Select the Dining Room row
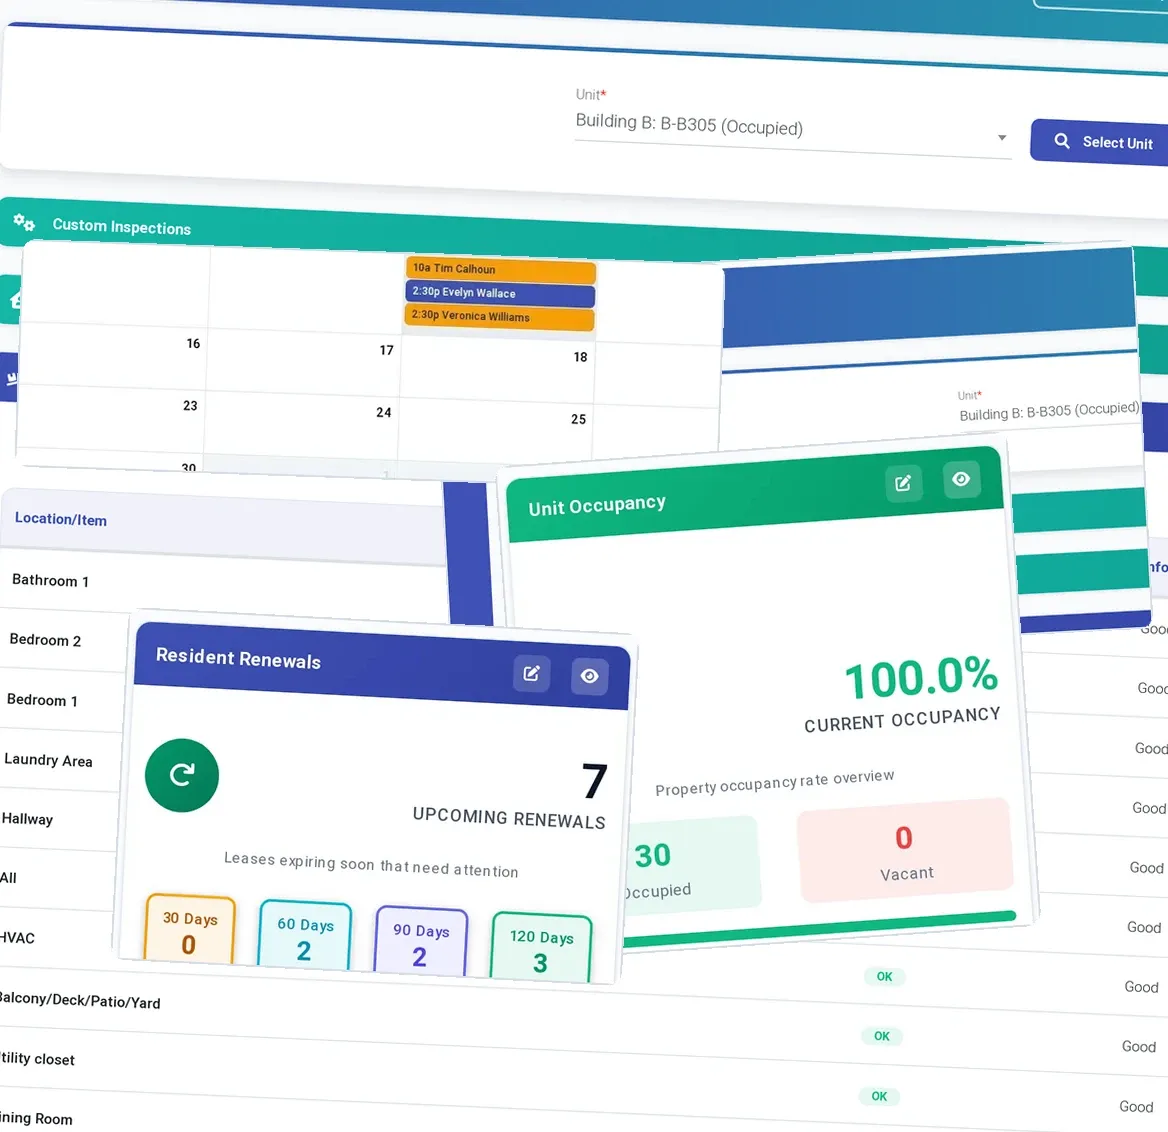Image resolution: width=1168 pixels, height=1132 pixels. point(36,1118)
